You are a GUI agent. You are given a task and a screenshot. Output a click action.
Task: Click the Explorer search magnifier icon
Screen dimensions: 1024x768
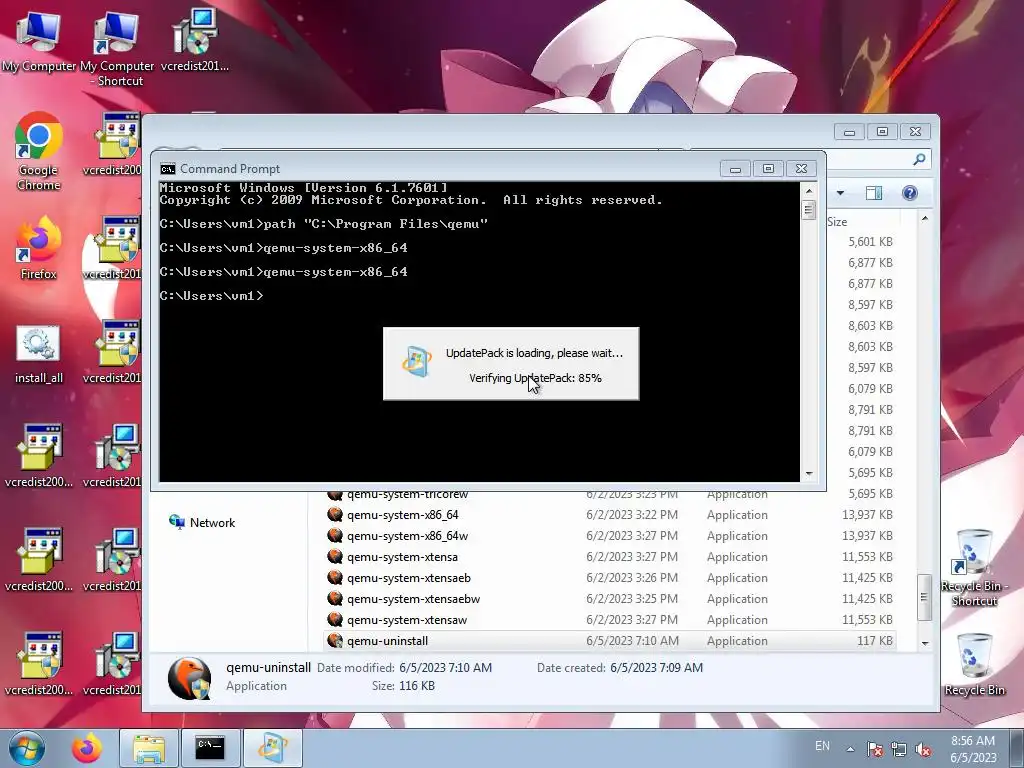tap(919, 159)
